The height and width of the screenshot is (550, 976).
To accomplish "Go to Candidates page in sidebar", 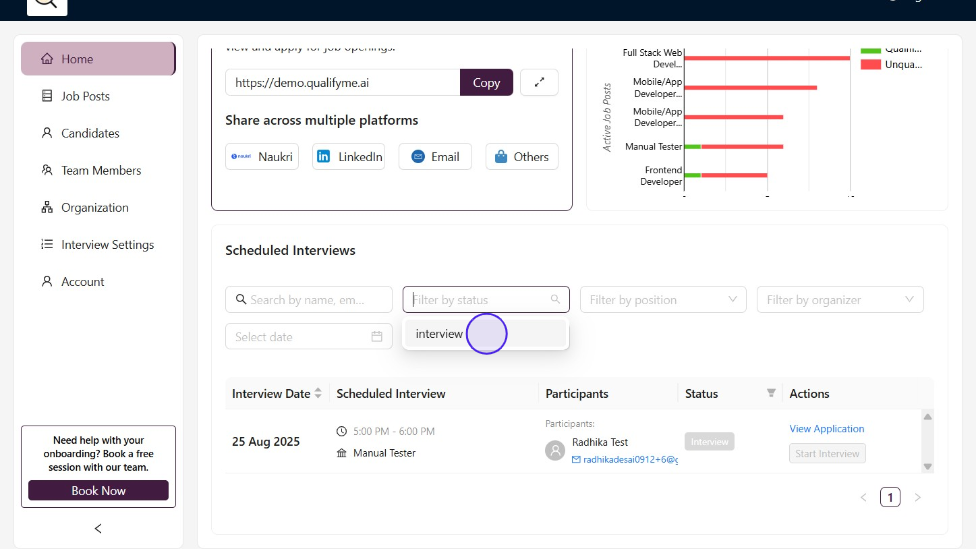I will [90, 133].
